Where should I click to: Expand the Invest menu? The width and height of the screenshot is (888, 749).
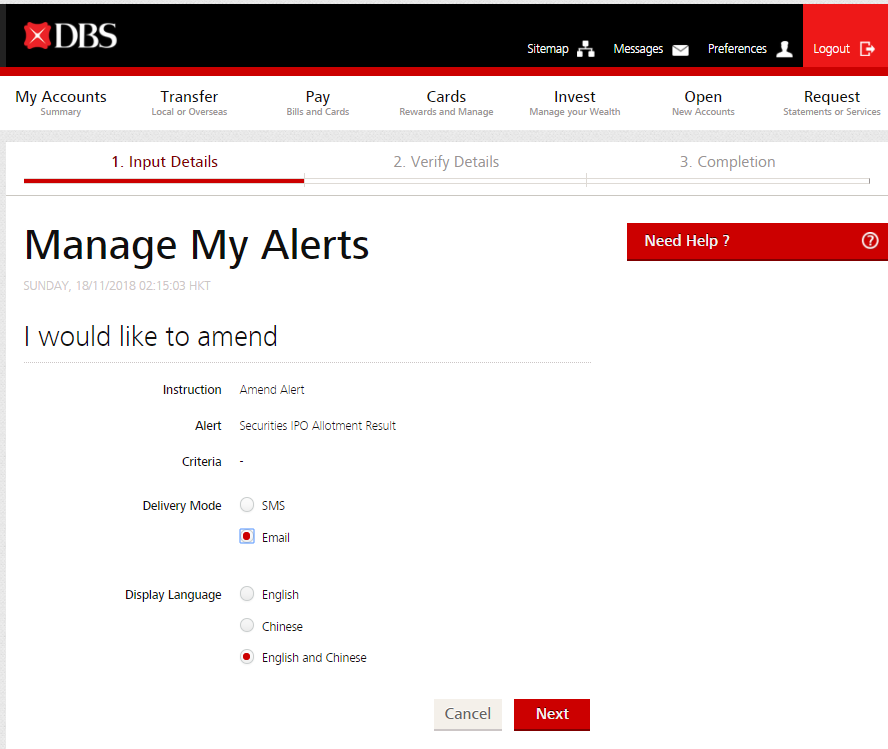pos(575,102)
